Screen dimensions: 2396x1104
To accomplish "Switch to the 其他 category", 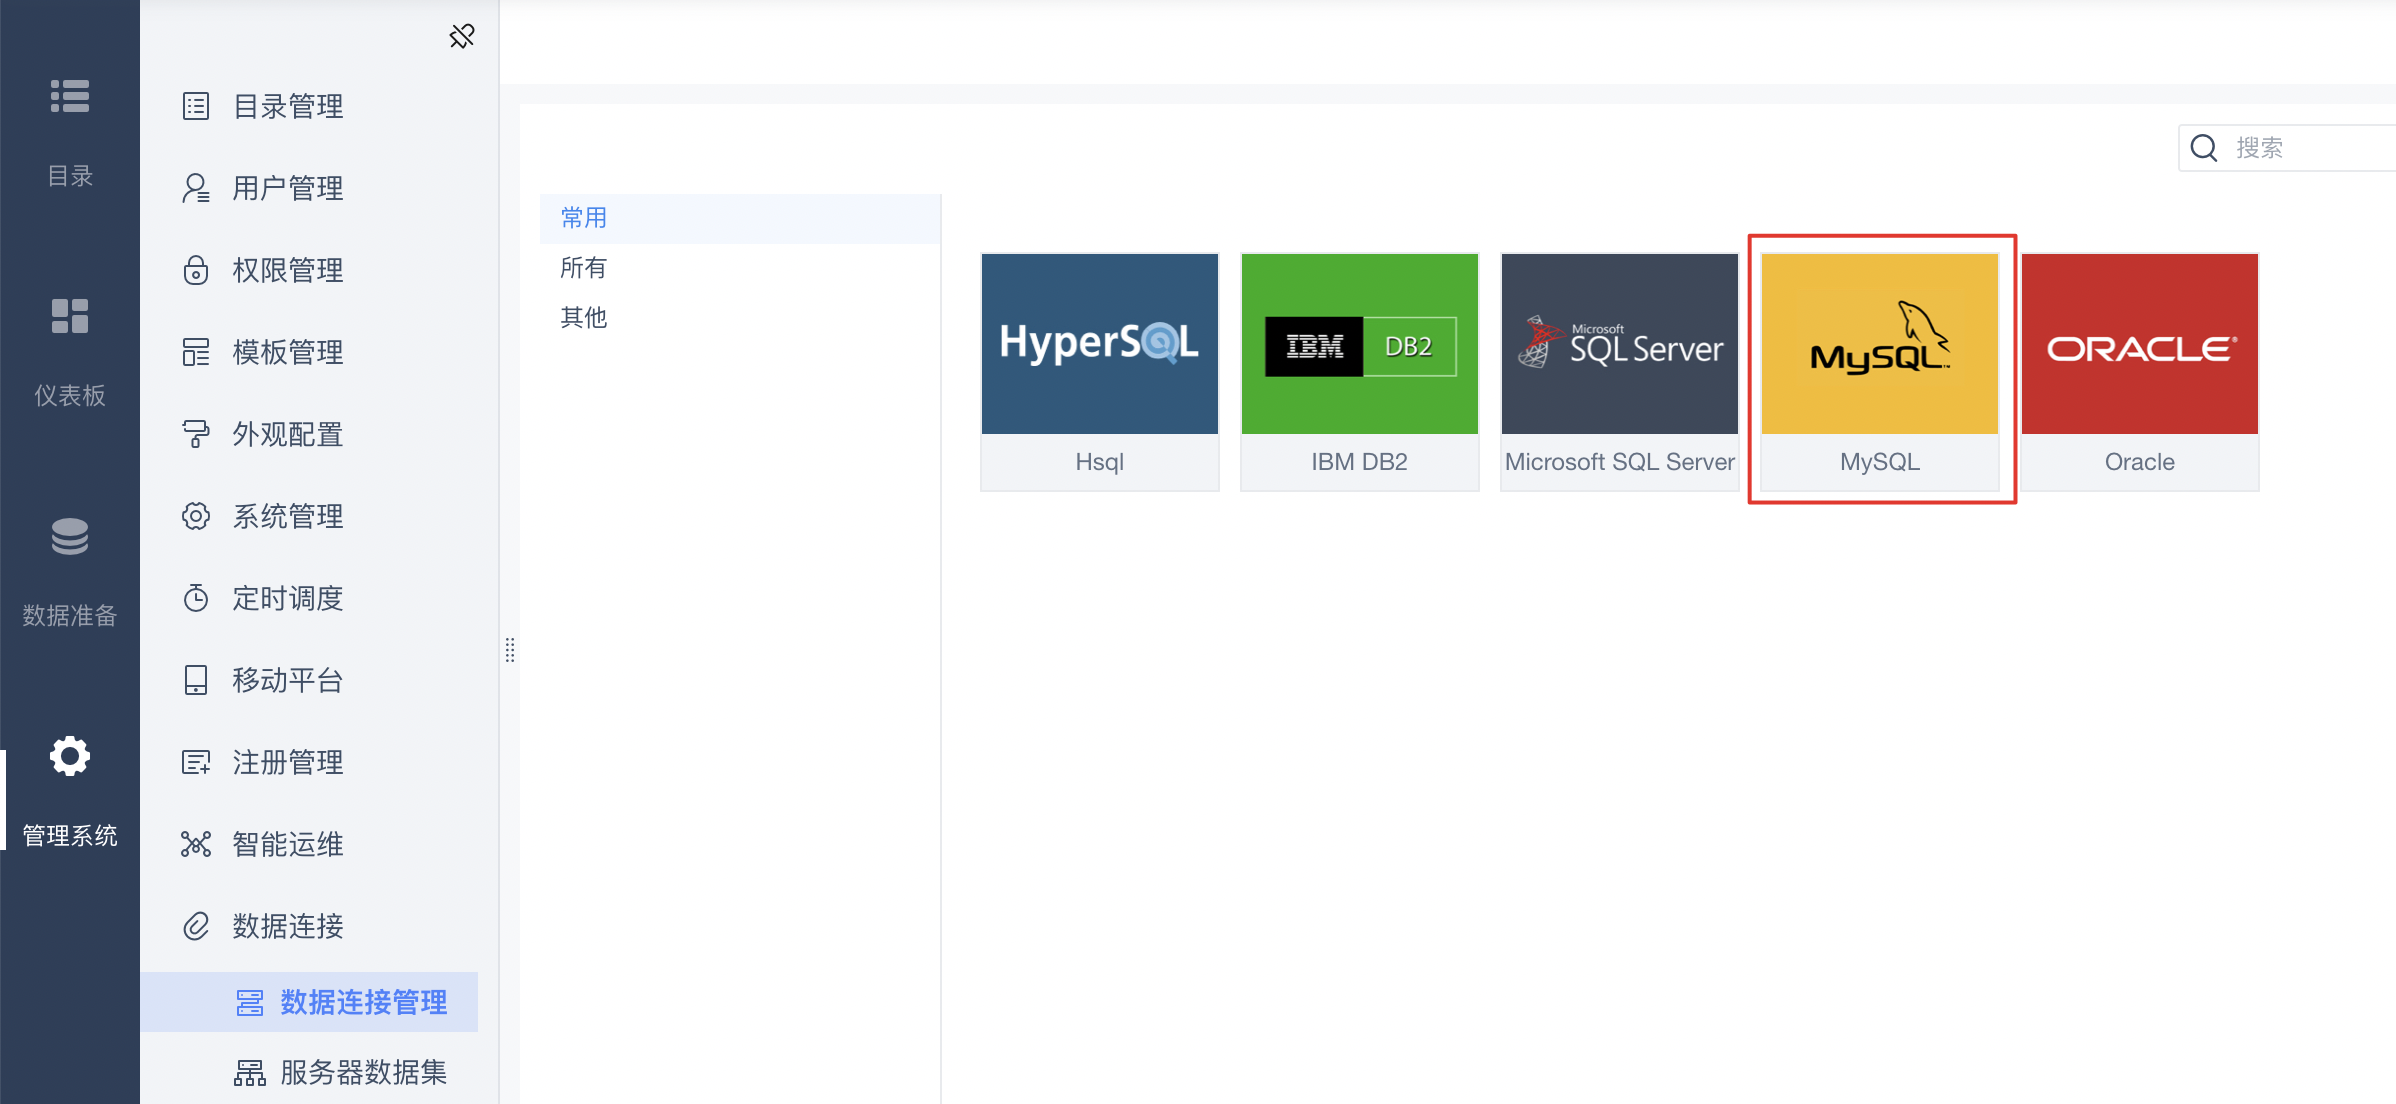I will [x=740, y=317].
